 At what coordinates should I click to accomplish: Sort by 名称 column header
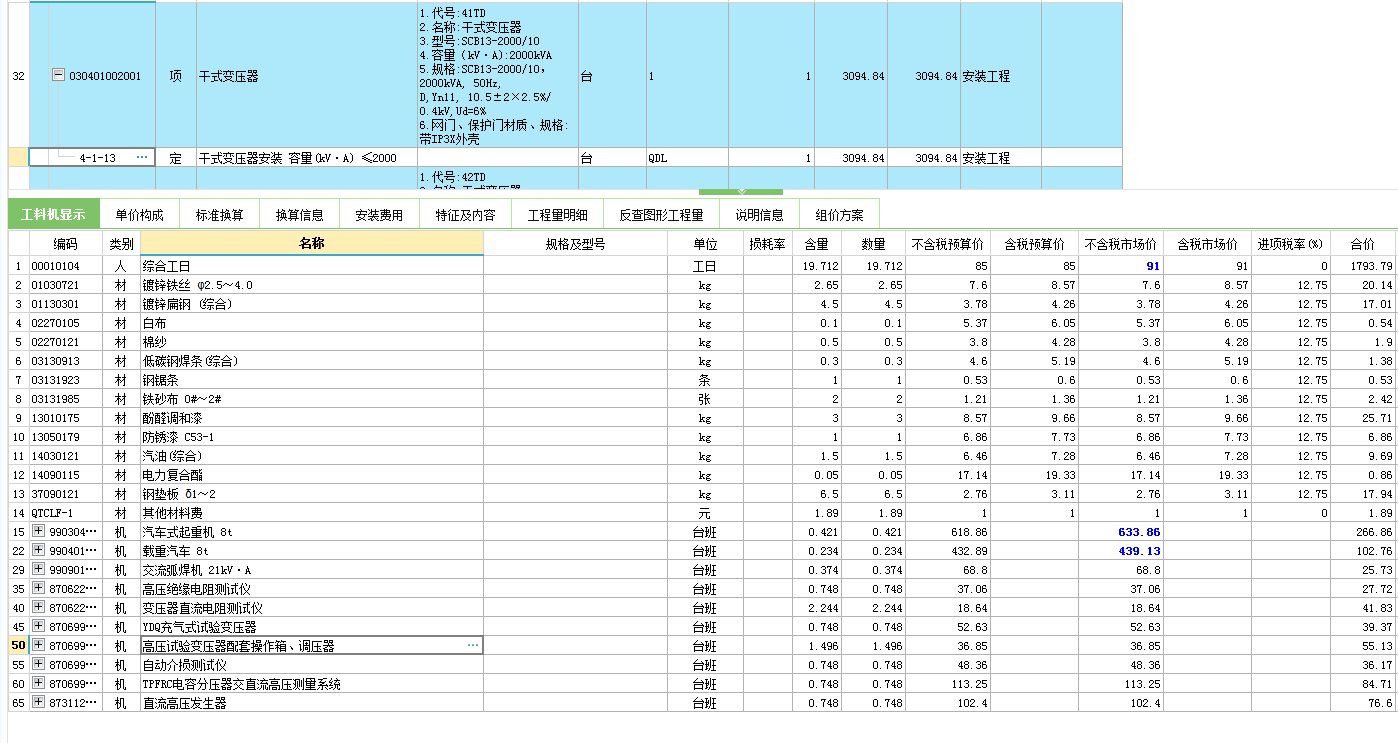[312, 244]
